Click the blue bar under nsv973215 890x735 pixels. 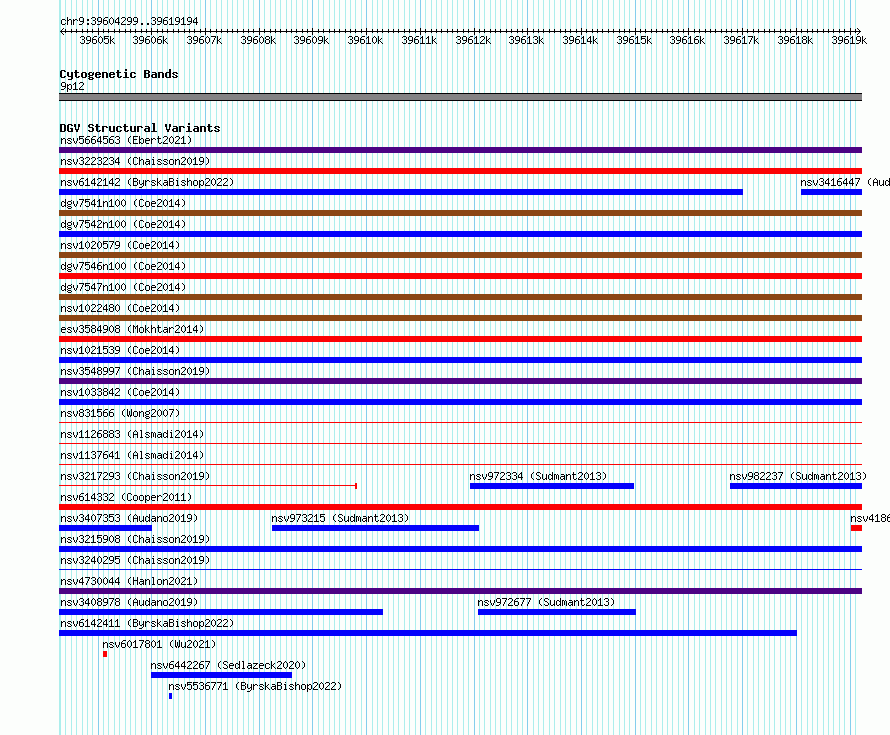[375, 528]
